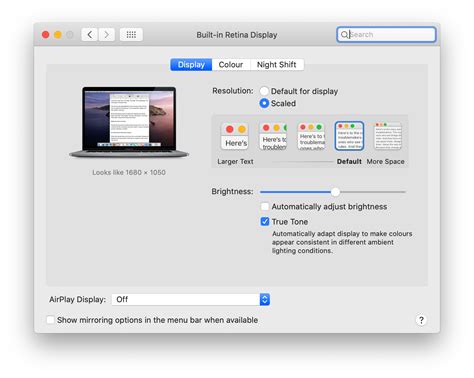Viewport: 474px width, 378px height.
Task: Open the AirPlay Display dropdown
Action: click(x=191, y=299)
